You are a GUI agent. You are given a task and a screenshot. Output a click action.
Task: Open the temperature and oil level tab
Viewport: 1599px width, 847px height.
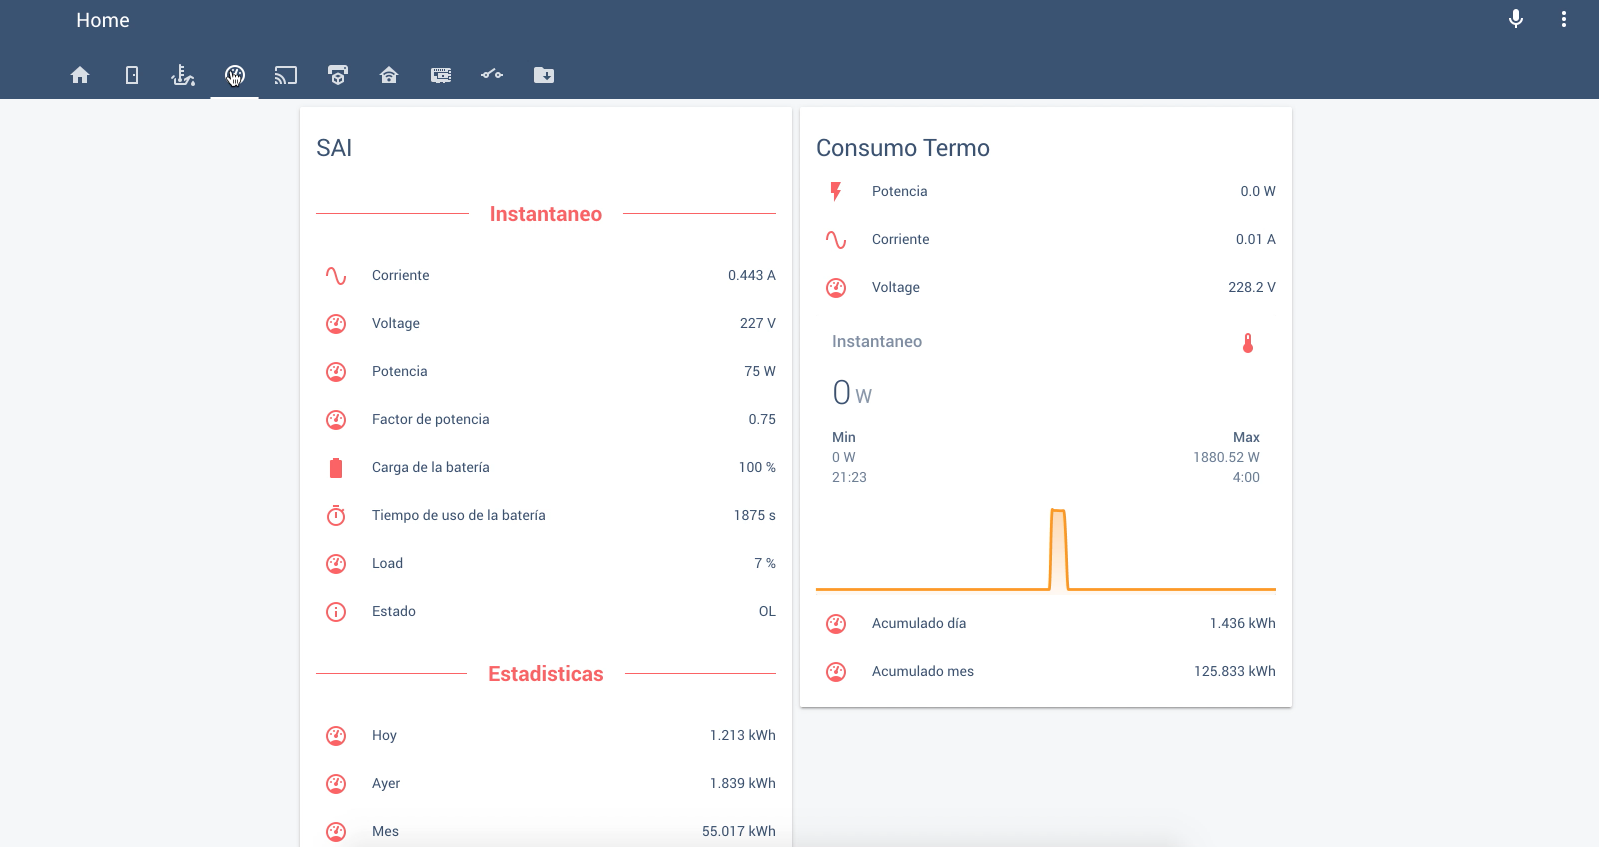pyautogui.click(x=183, y=75)
